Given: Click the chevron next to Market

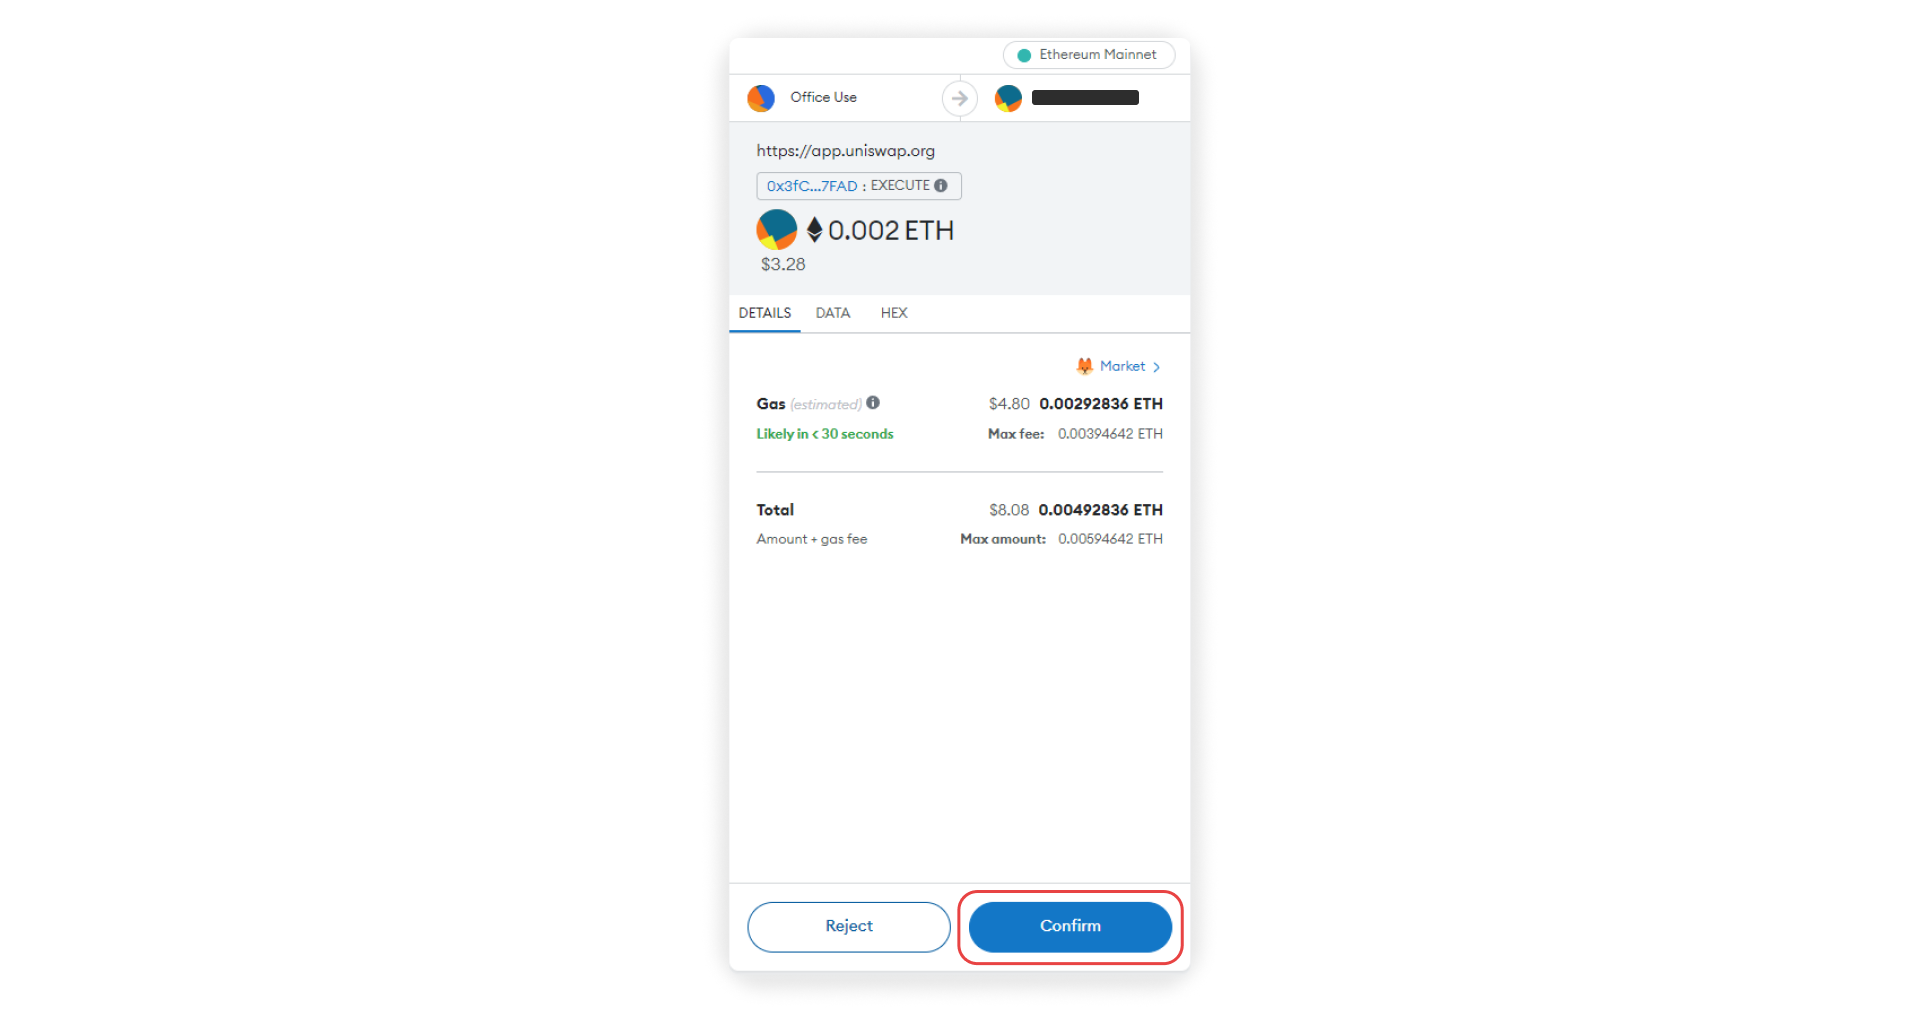Looking at the screenshot, I should (1156, 367).
